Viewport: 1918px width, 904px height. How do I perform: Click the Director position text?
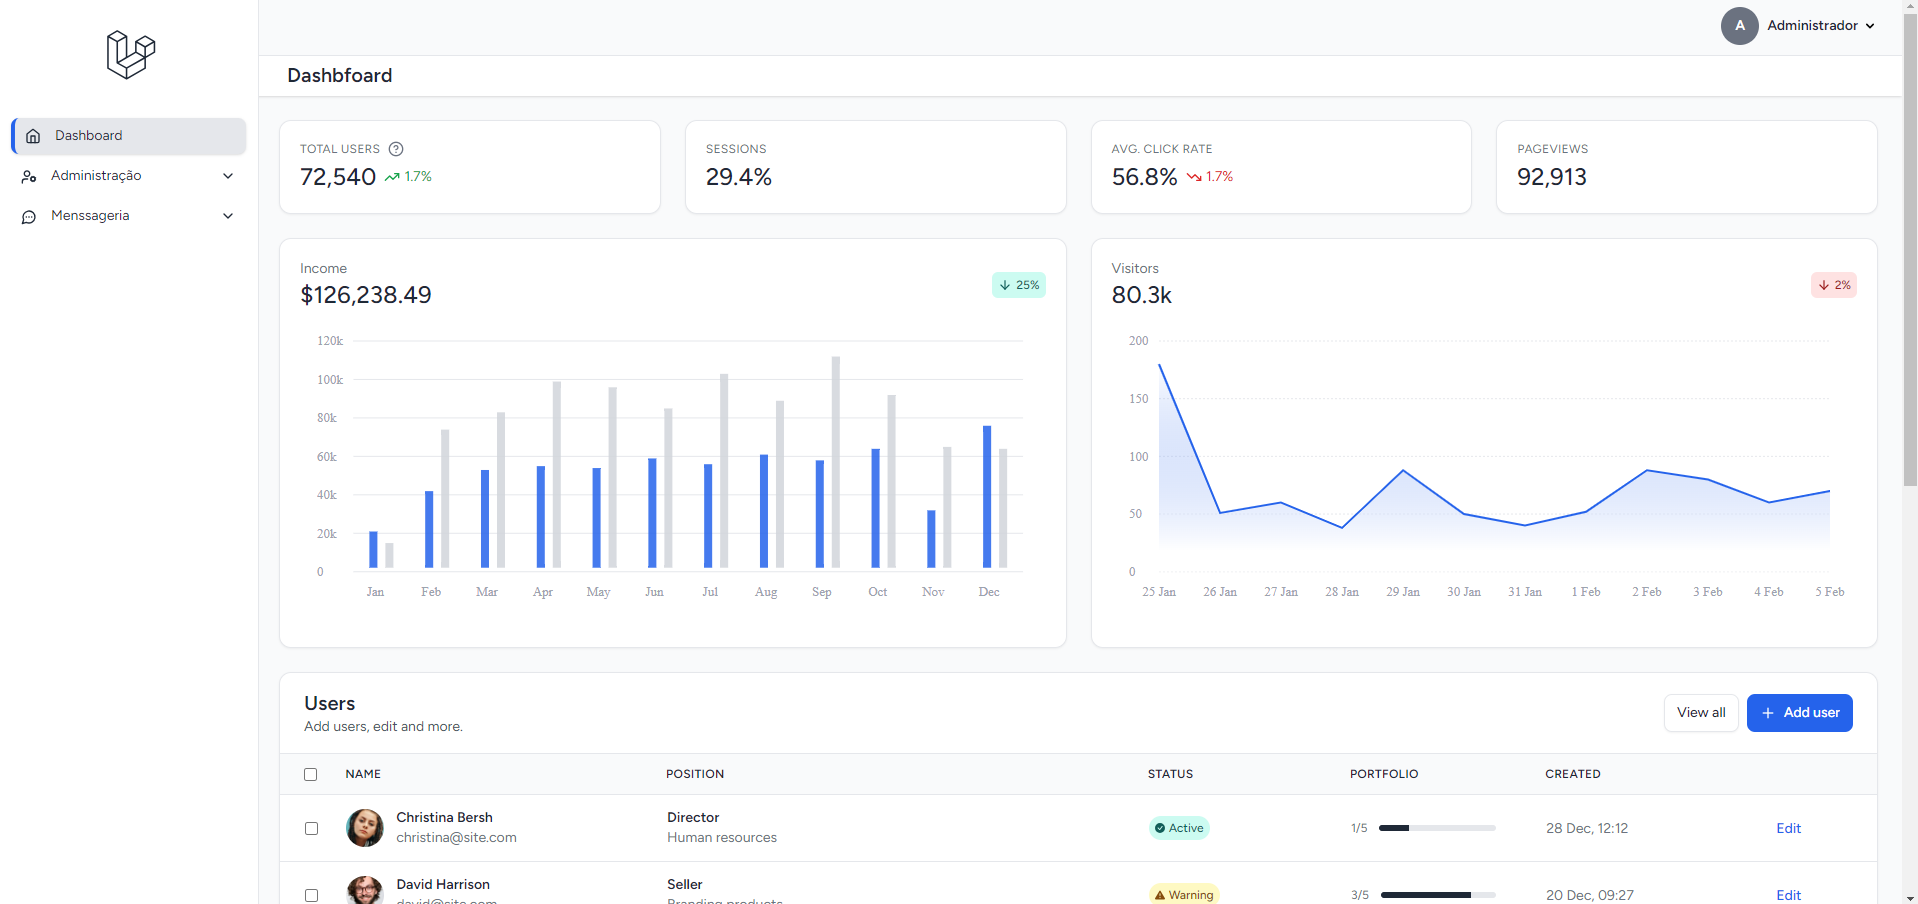pos(693,818)
